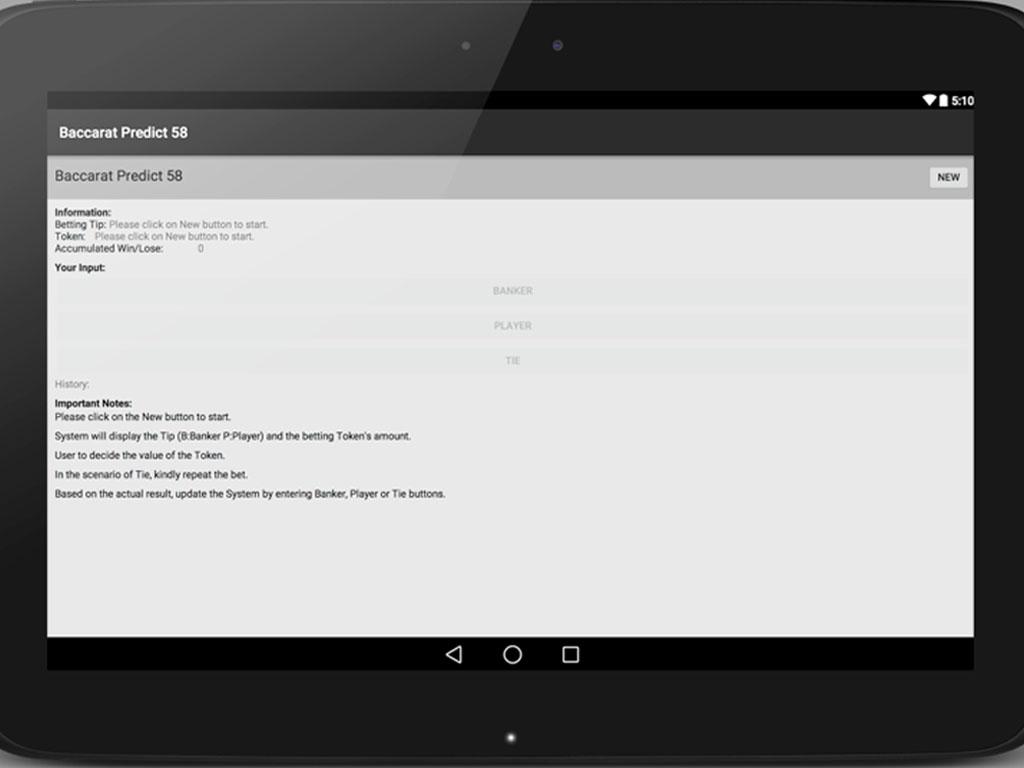The width and height of the screenshot is (1024, 768).
Task: Click the grey Baccarat Predict 58 subheader
Action: (x=119, y=176)
